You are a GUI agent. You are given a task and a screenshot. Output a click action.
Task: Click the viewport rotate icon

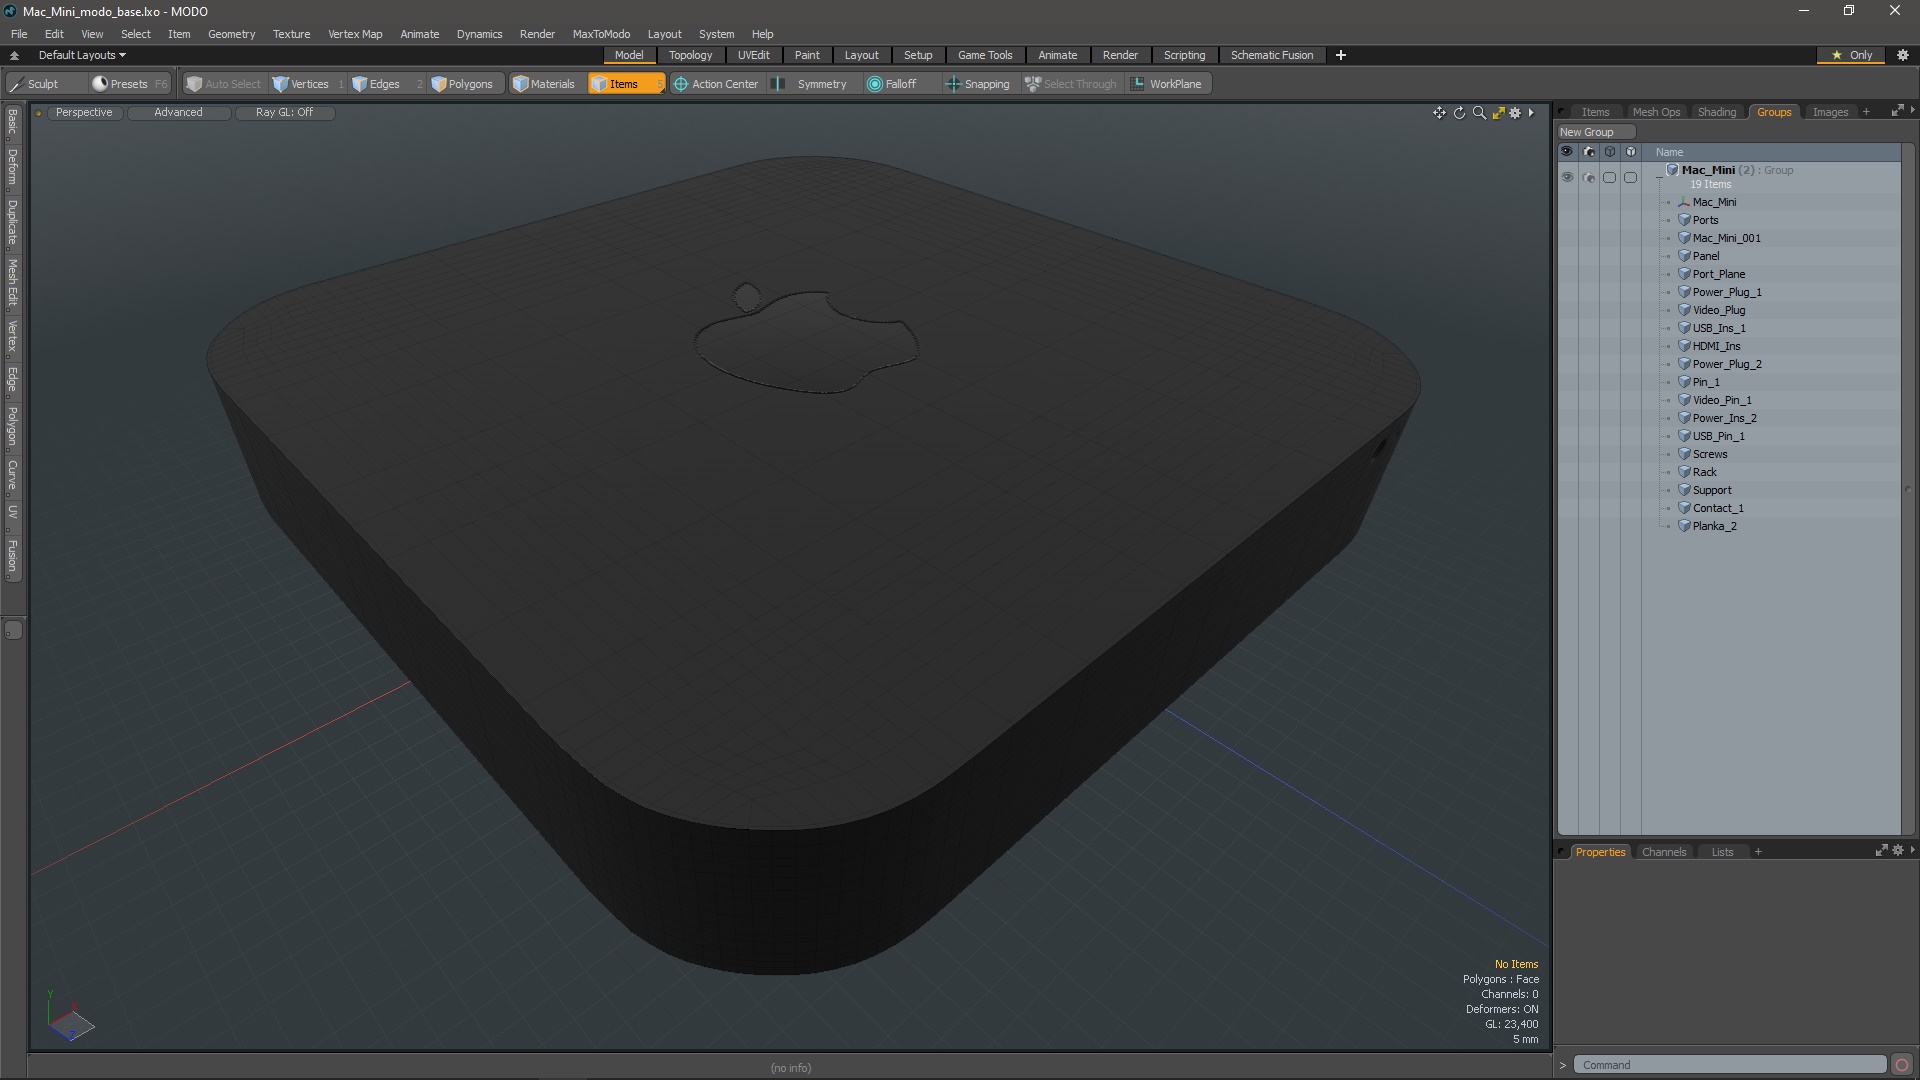(x=1459, y=113)
